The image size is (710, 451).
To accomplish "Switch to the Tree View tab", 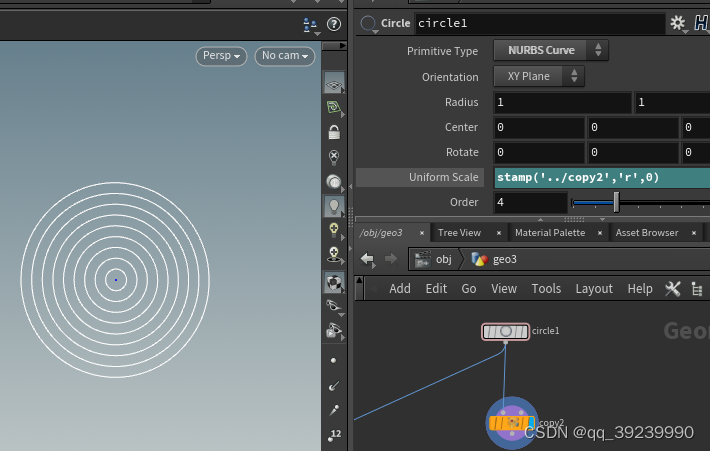I will pyautogui.click(x=459, y=233).
